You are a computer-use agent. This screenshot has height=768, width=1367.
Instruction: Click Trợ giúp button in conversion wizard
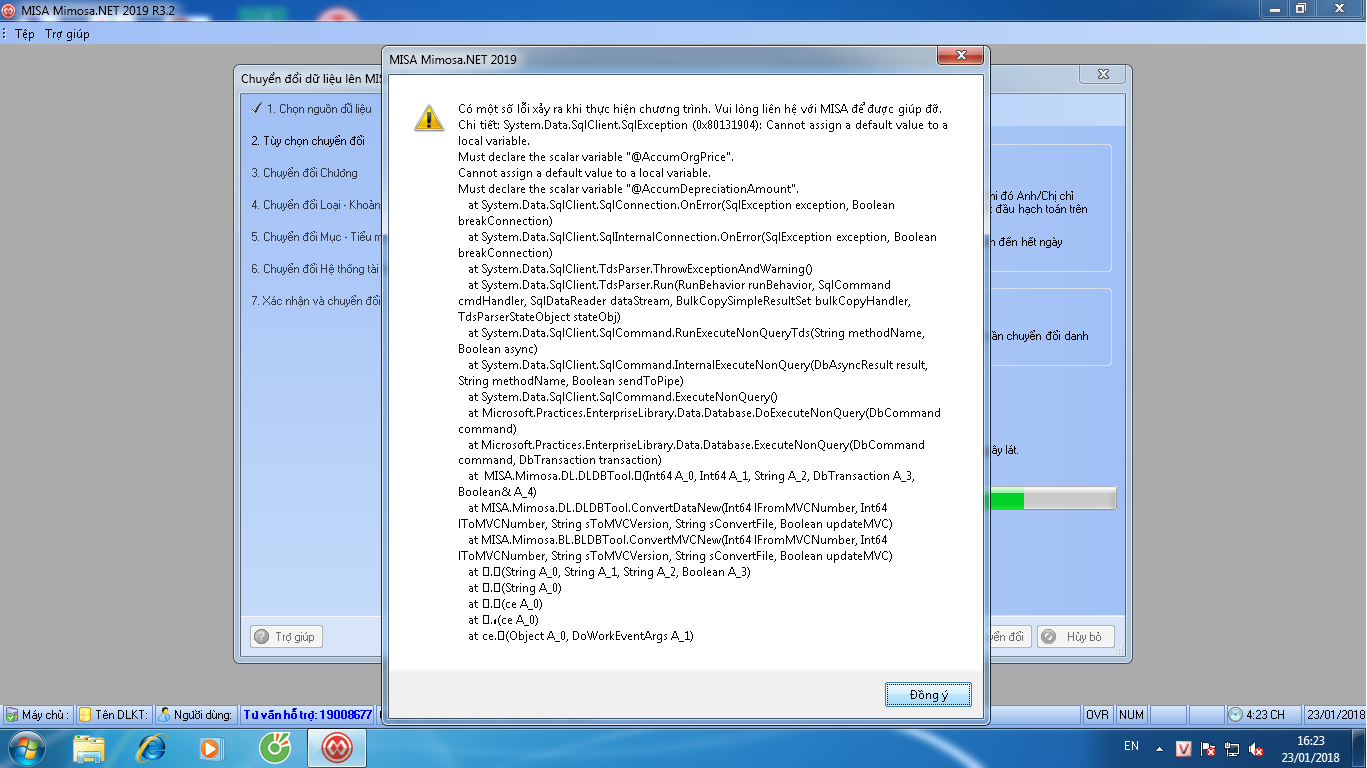point(286,636)
